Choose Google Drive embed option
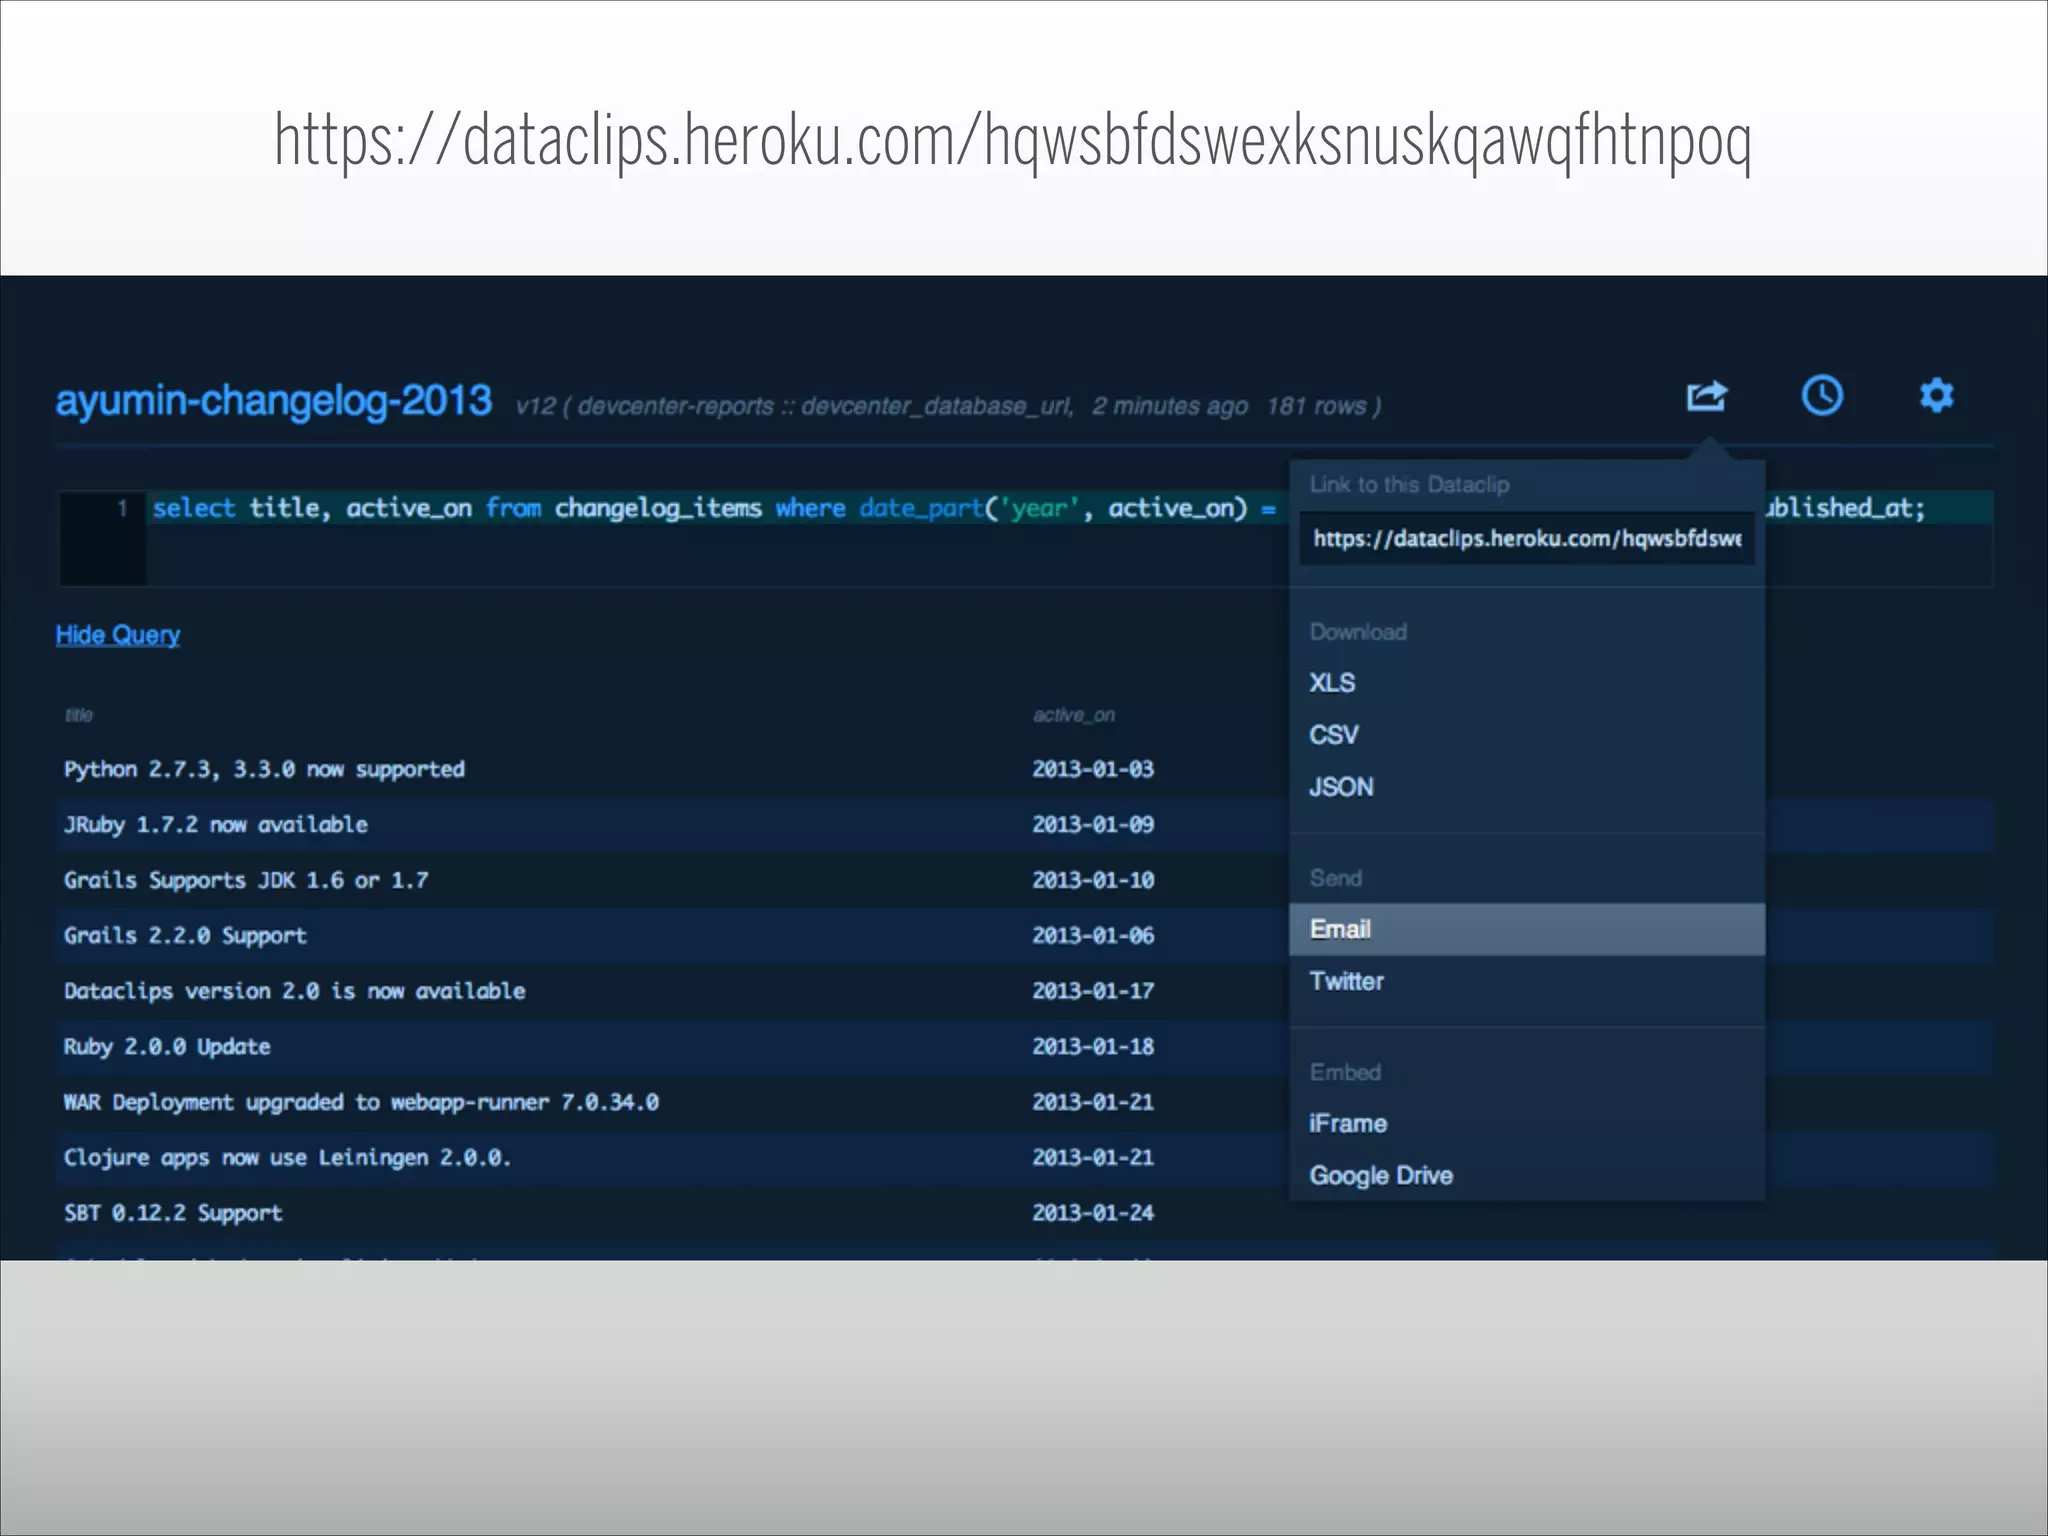The width and height of the screenshot is (2048, 1536). [x=1381, y=1175]
